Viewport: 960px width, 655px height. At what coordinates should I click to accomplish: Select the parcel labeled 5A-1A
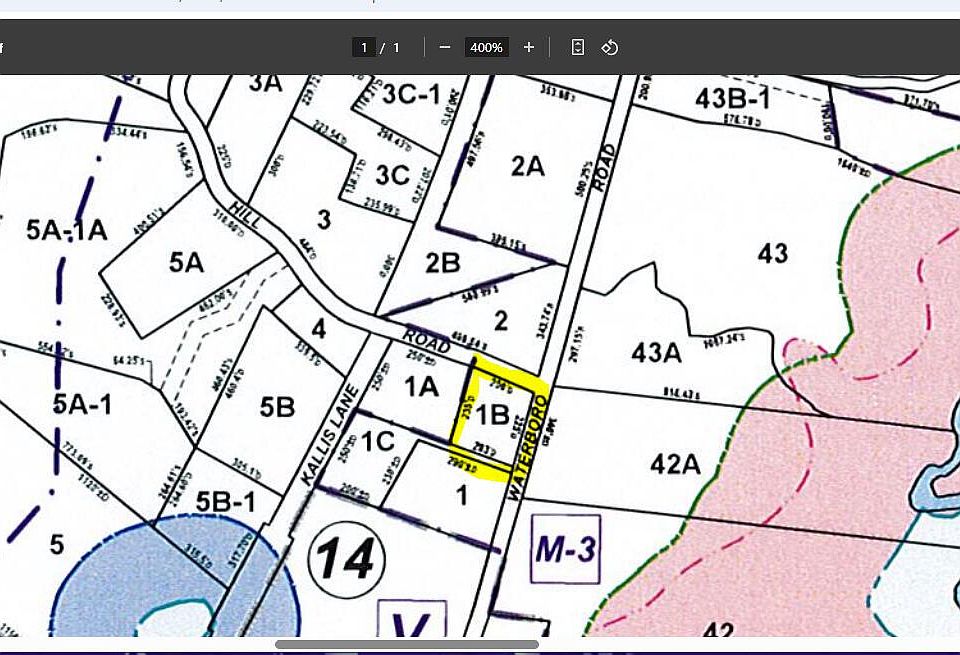point(66,230)
